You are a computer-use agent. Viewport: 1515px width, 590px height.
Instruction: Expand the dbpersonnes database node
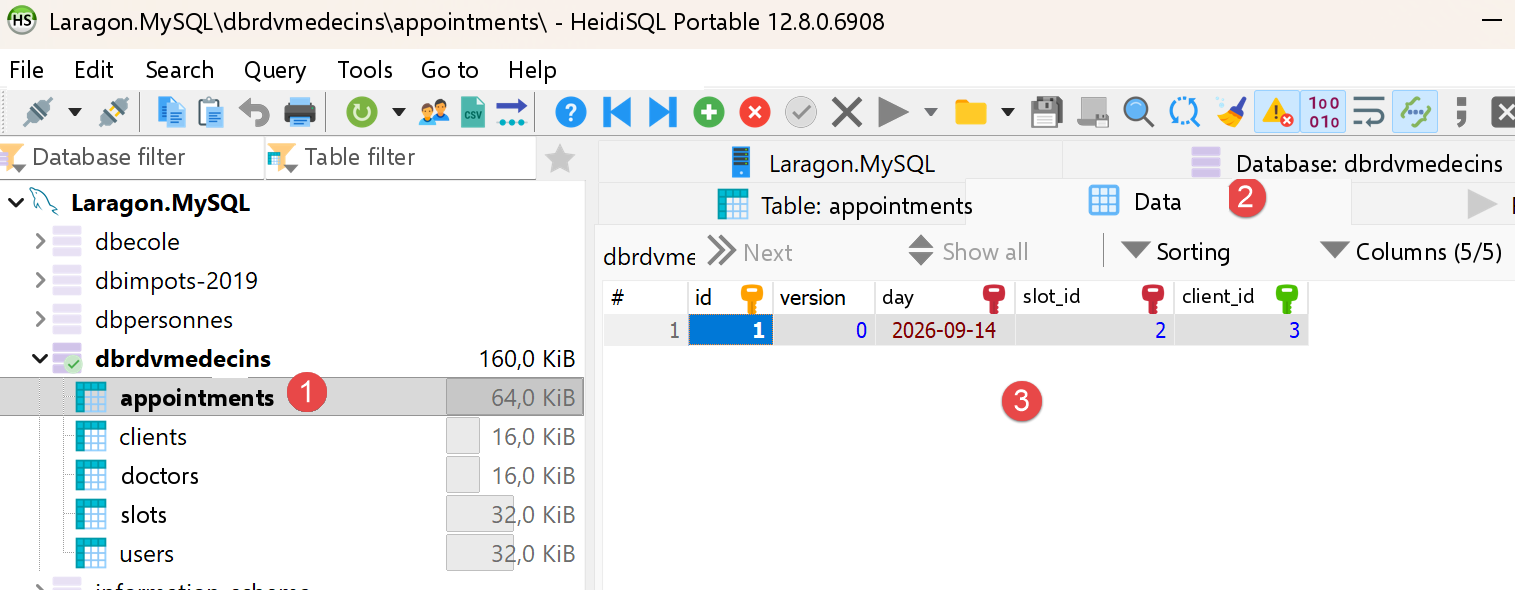pos(40,320)
